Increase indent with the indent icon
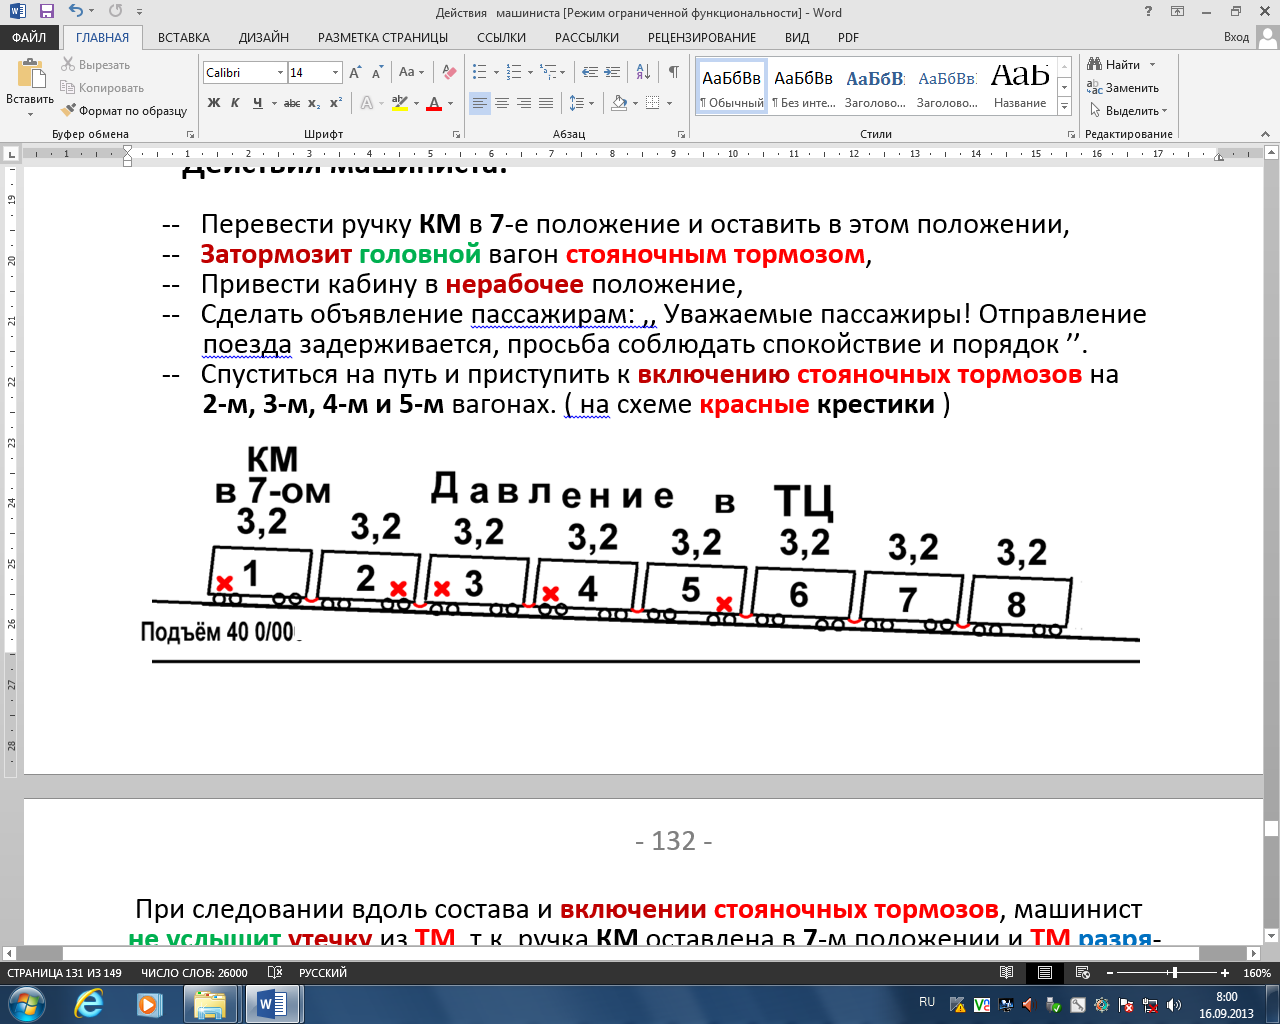 [x=612, y=72]
